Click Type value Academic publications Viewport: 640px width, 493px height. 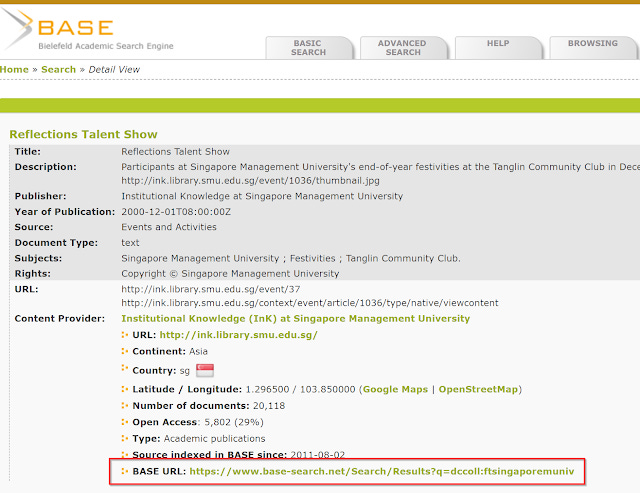(x=214, y=439)
